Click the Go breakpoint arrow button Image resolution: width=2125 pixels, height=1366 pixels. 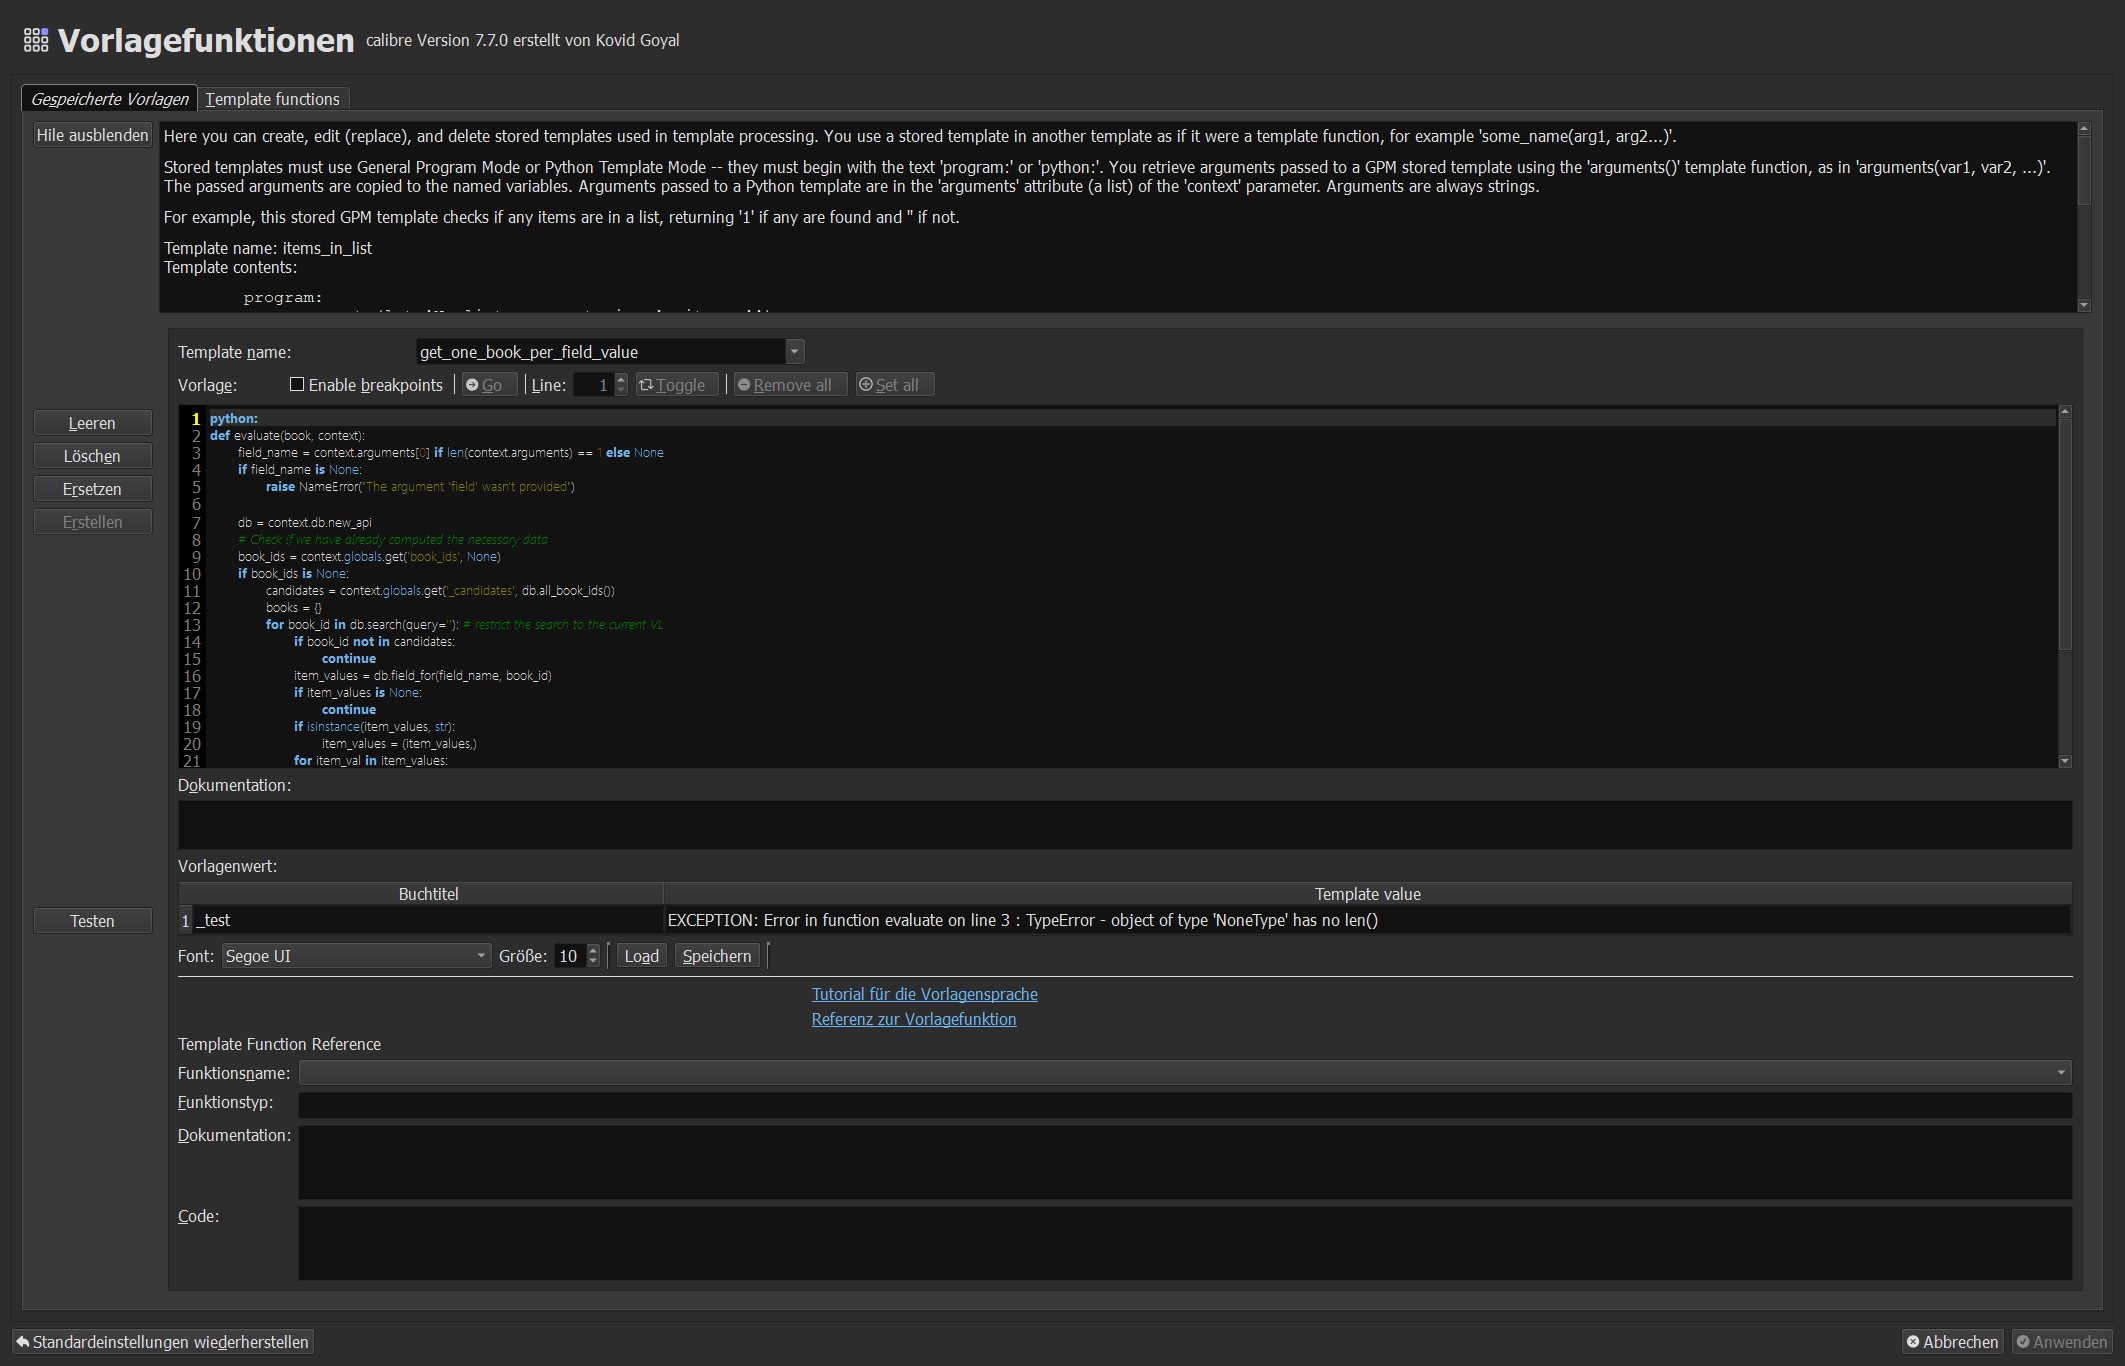(x=488, y=385)
